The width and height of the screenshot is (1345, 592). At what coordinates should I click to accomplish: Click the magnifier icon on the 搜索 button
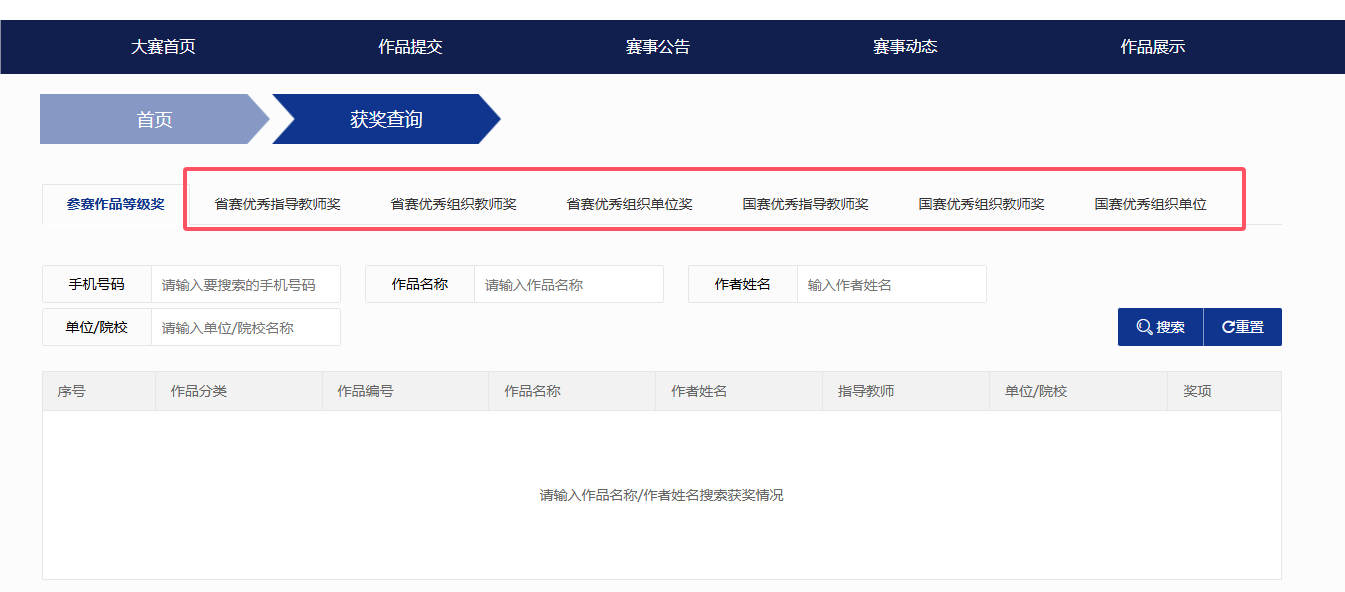pos(1141,326)
